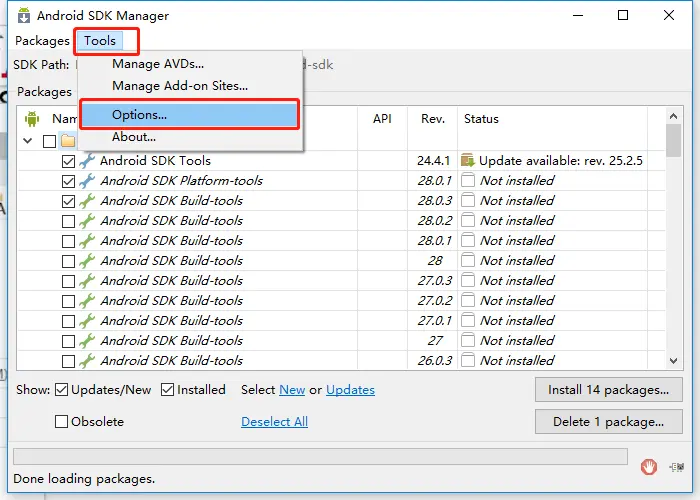The height and width of the screenshot is (500, 700).
Task: Click Install 14 packages... button
Action: pos(608,390)
